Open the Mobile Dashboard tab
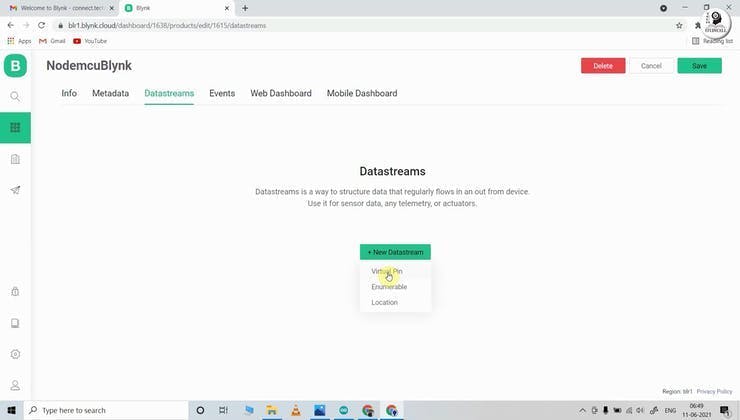Viewport: 740px width, 420px height. (362, 93)
